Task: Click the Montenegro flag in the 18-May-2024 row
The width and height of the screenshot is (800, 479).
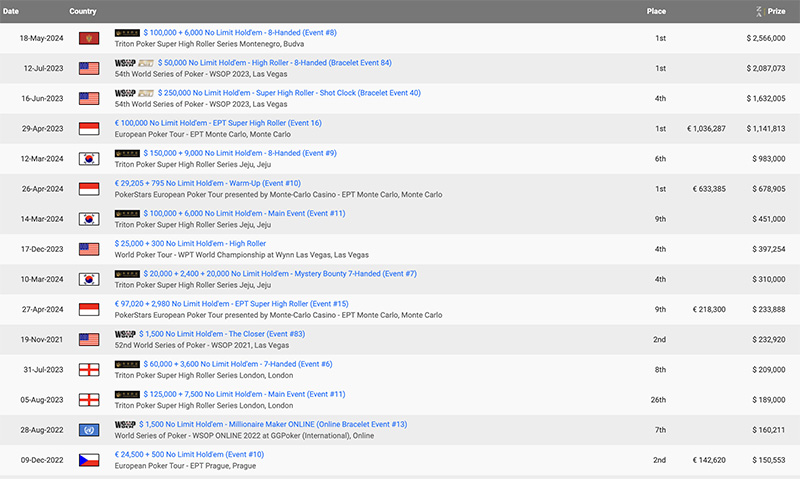Action: click(88, 38)
